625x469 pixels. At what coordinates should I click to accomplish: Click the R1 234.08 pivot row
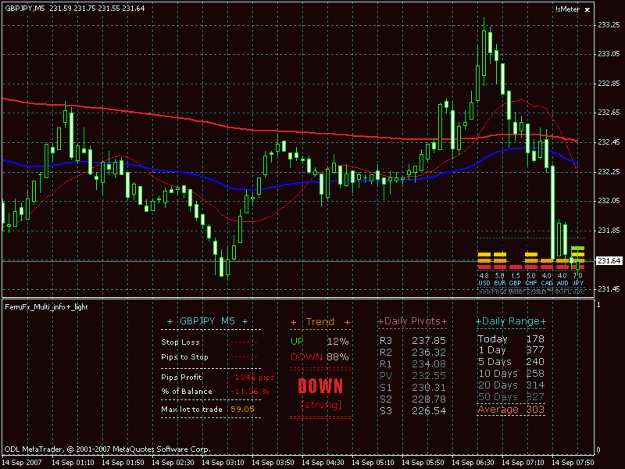(412, 364)
